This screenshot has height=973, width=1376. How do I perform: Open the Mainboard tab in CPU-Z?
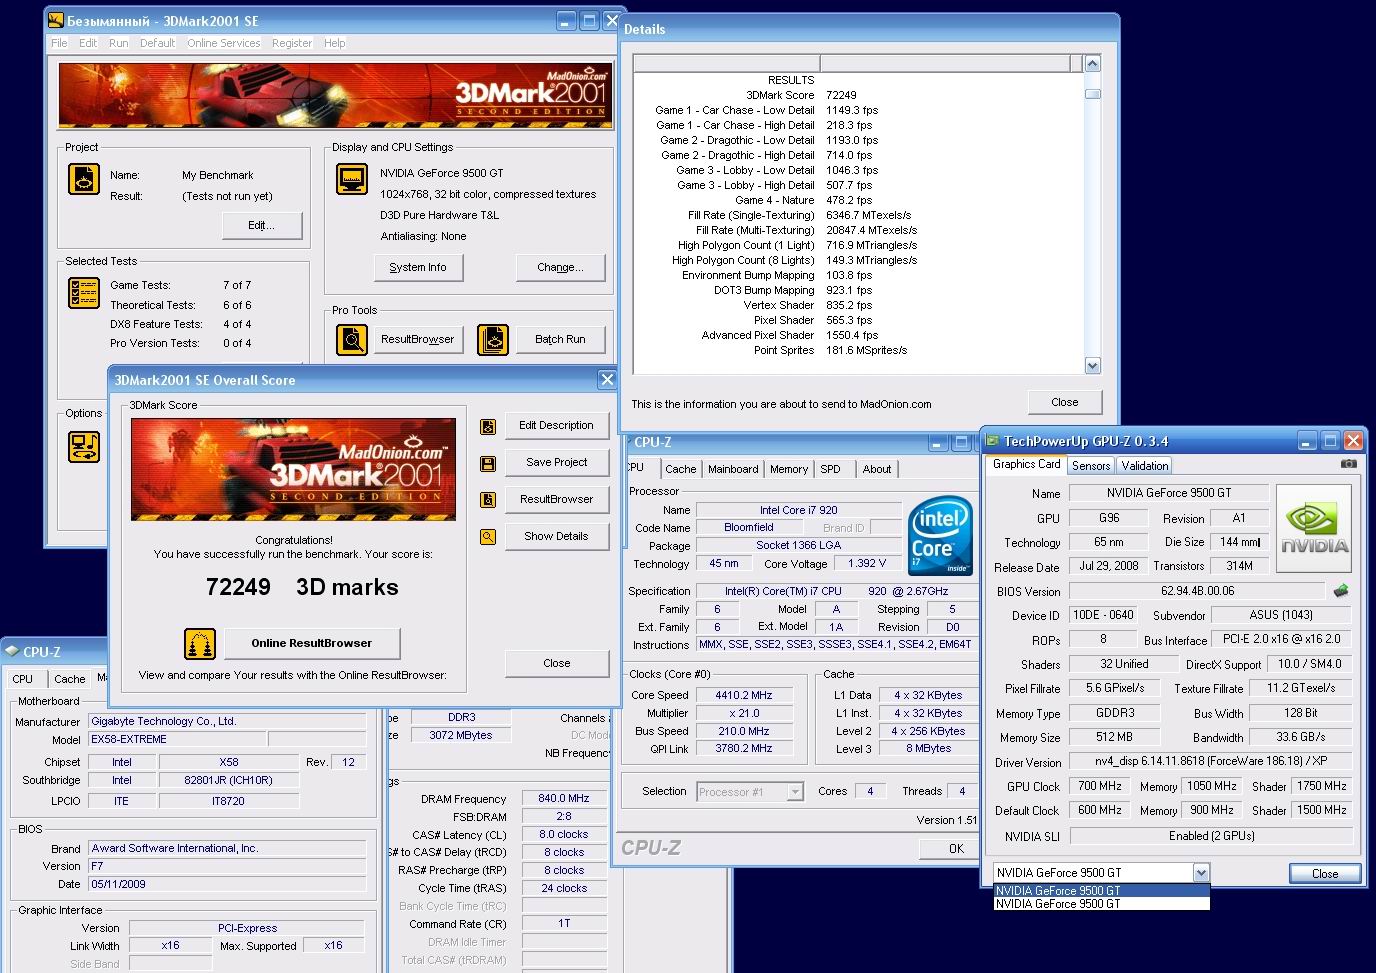(733, 469)
